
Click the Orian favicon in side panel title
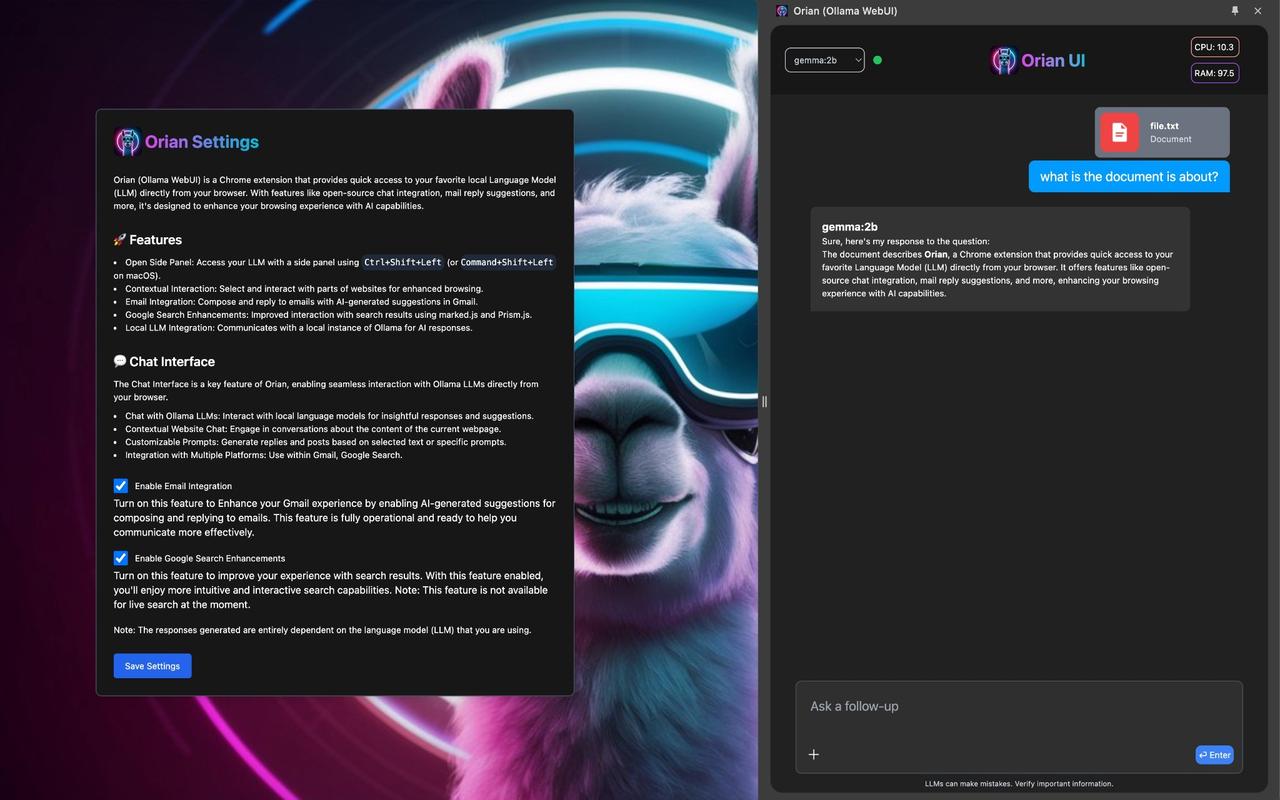tap(782, 11)
